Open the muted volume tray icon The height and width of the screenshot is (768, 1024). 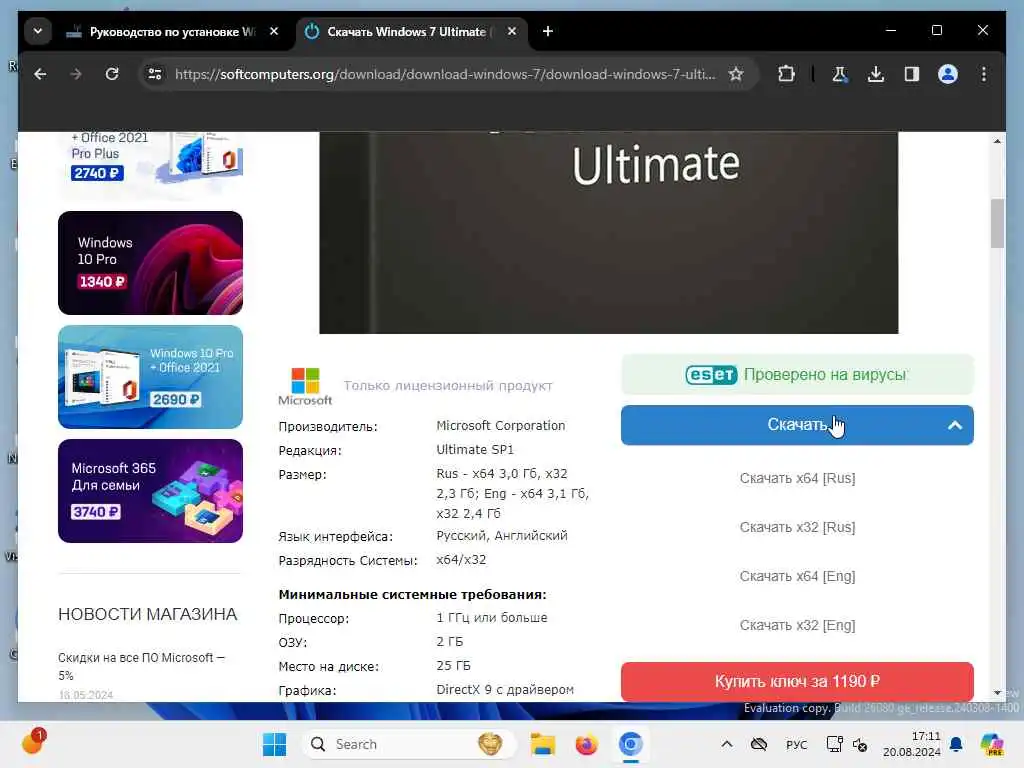[860, 744]
